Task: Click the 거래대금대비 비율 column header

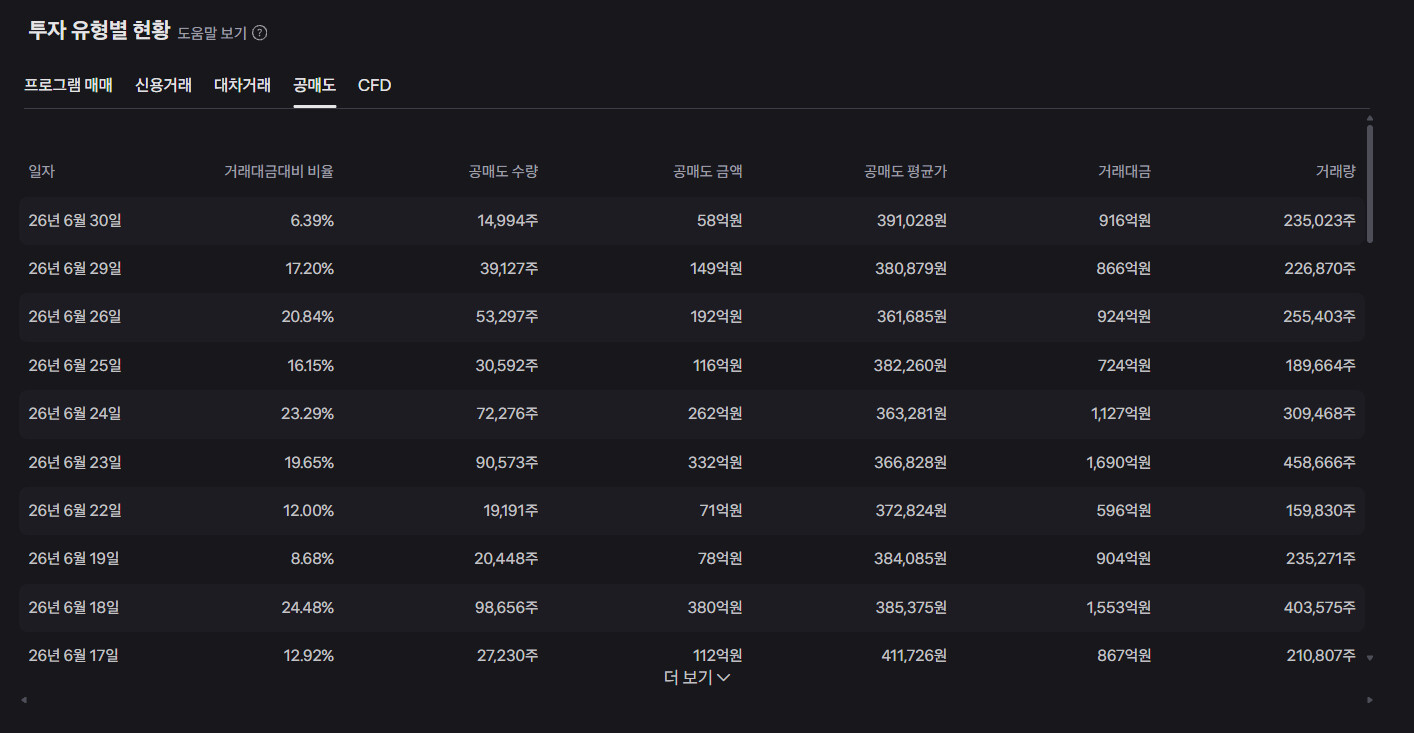Action: click(x=279, y=171)
